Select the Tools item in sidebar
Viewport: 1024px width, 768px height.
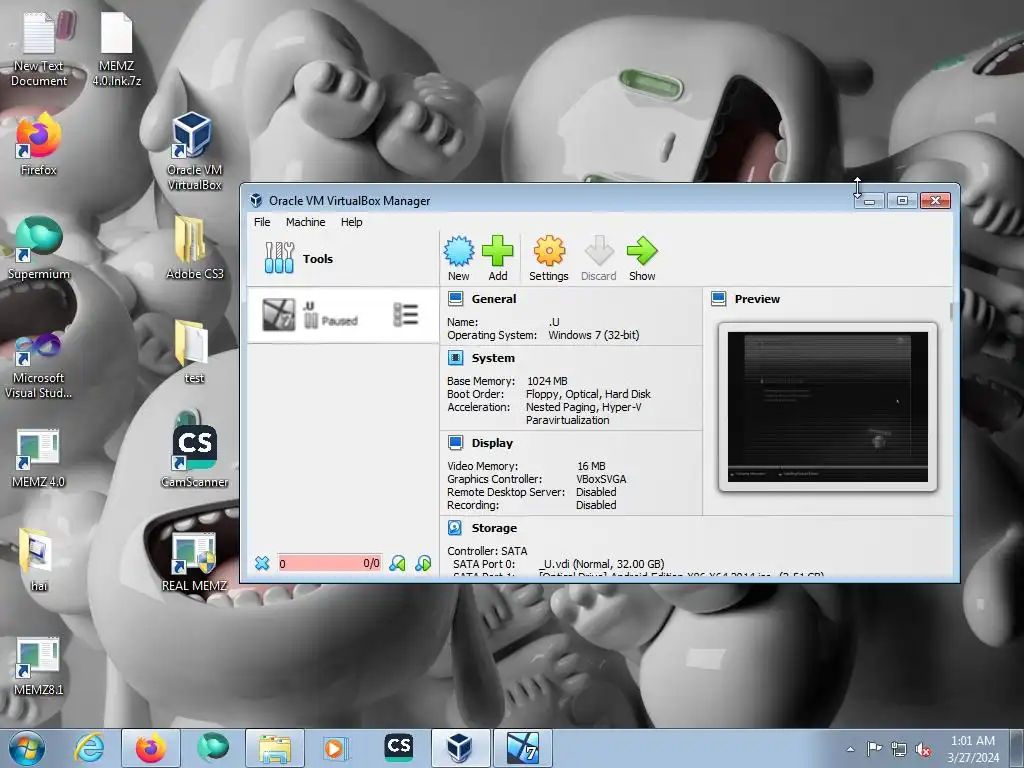(342, 259)
